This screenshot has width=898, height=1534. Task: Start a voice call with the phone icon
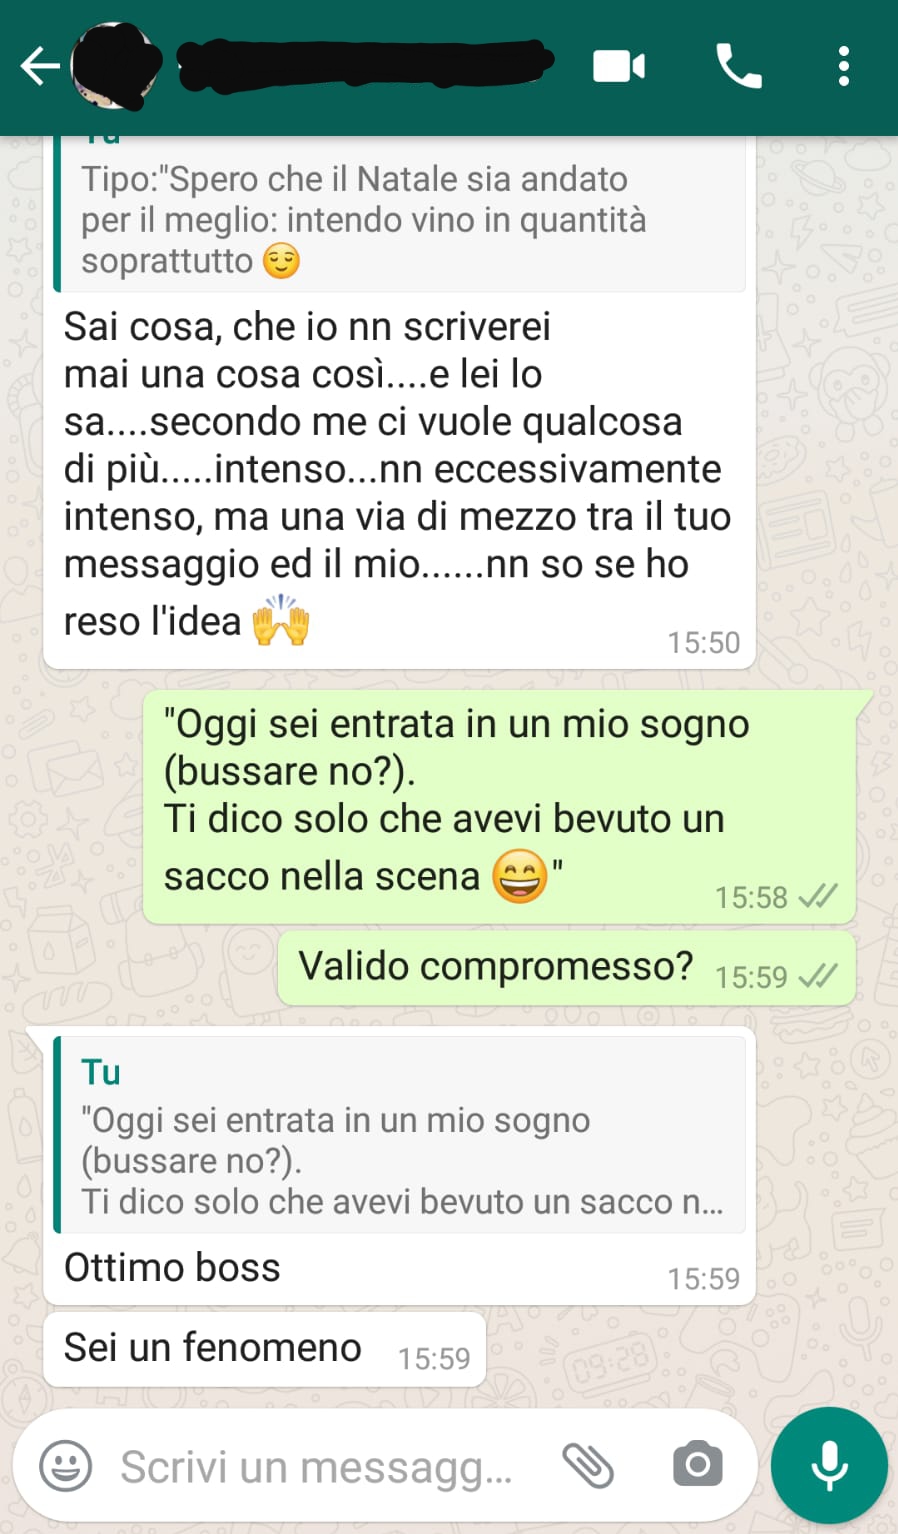coord(739,67)
